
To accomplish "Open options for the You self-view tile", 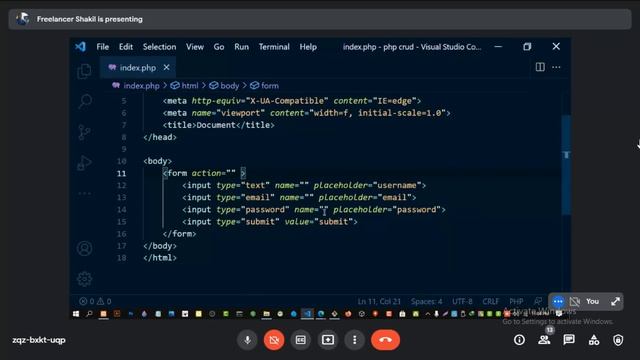I will click(558, 302).
